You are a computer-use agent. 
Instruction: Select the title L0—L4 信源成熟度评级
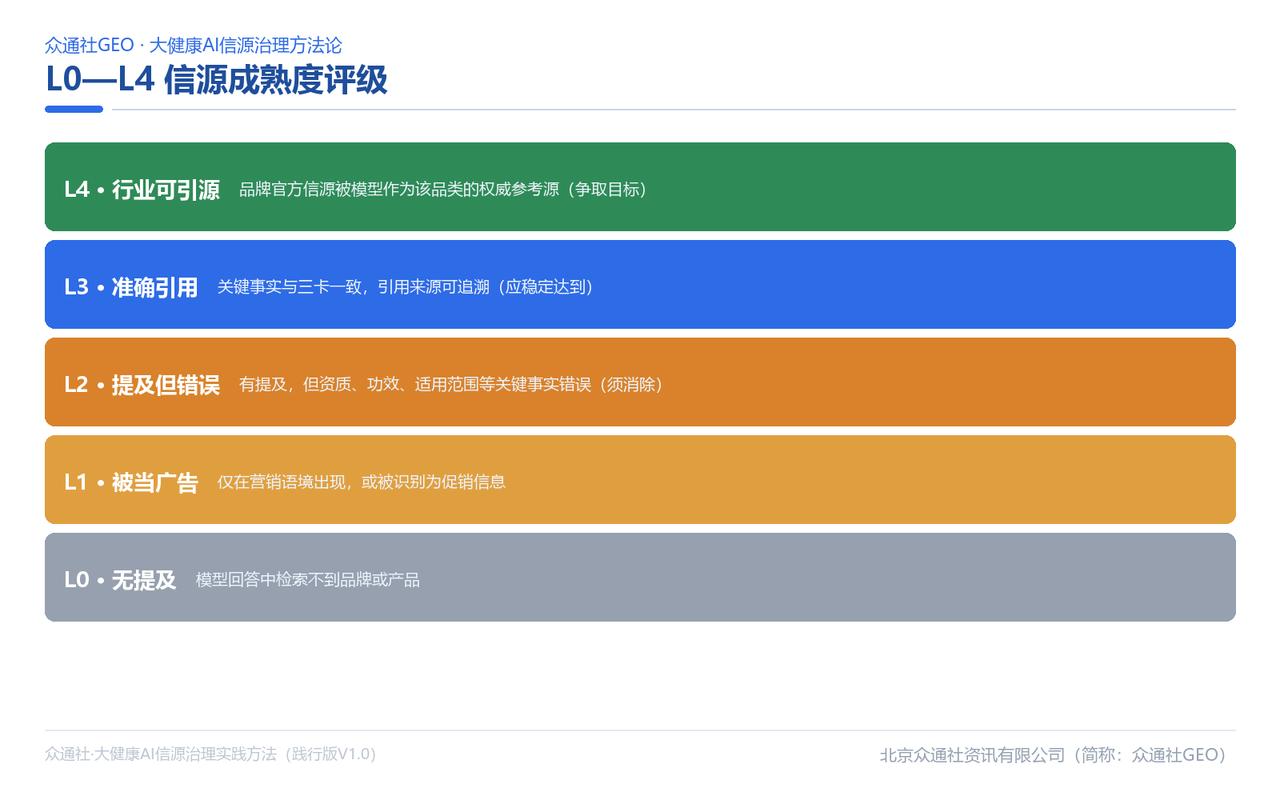(216, 79)
